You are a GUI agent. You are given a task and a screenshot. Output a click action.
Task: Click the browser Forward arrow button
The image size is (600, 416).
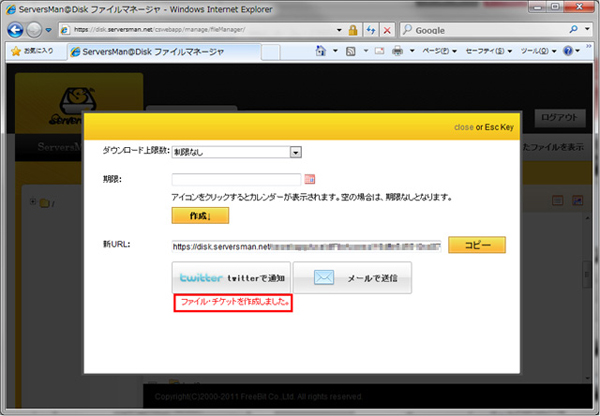[x=34, y=30]
